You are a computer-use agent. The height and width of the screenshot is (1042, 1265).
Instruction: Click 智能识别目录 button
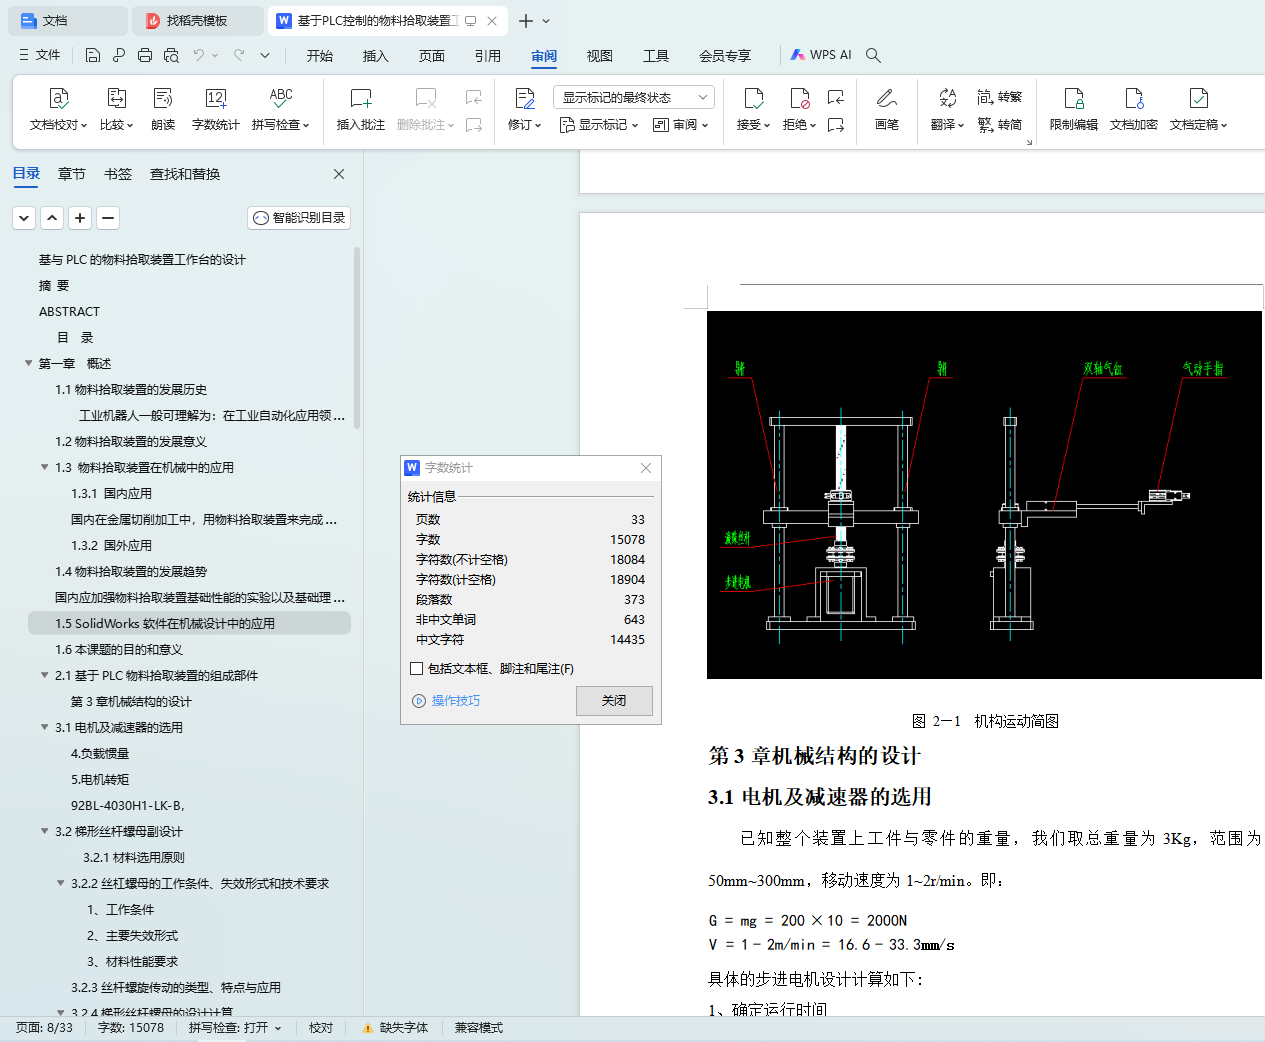point(299,217)
